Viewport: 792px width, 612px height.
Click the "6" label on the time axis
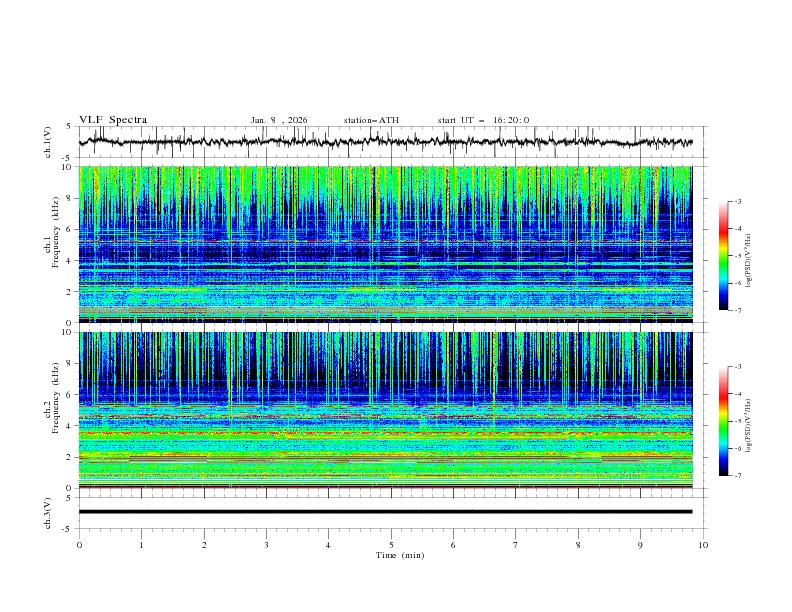coord(453,545)
